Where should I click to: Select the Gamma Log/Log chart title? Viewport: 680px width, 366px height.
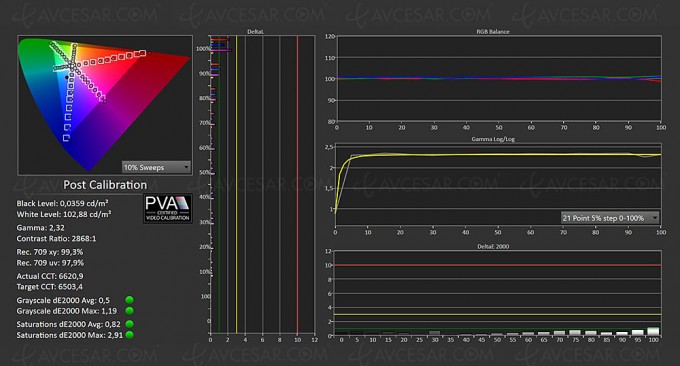tap(493, 139)
